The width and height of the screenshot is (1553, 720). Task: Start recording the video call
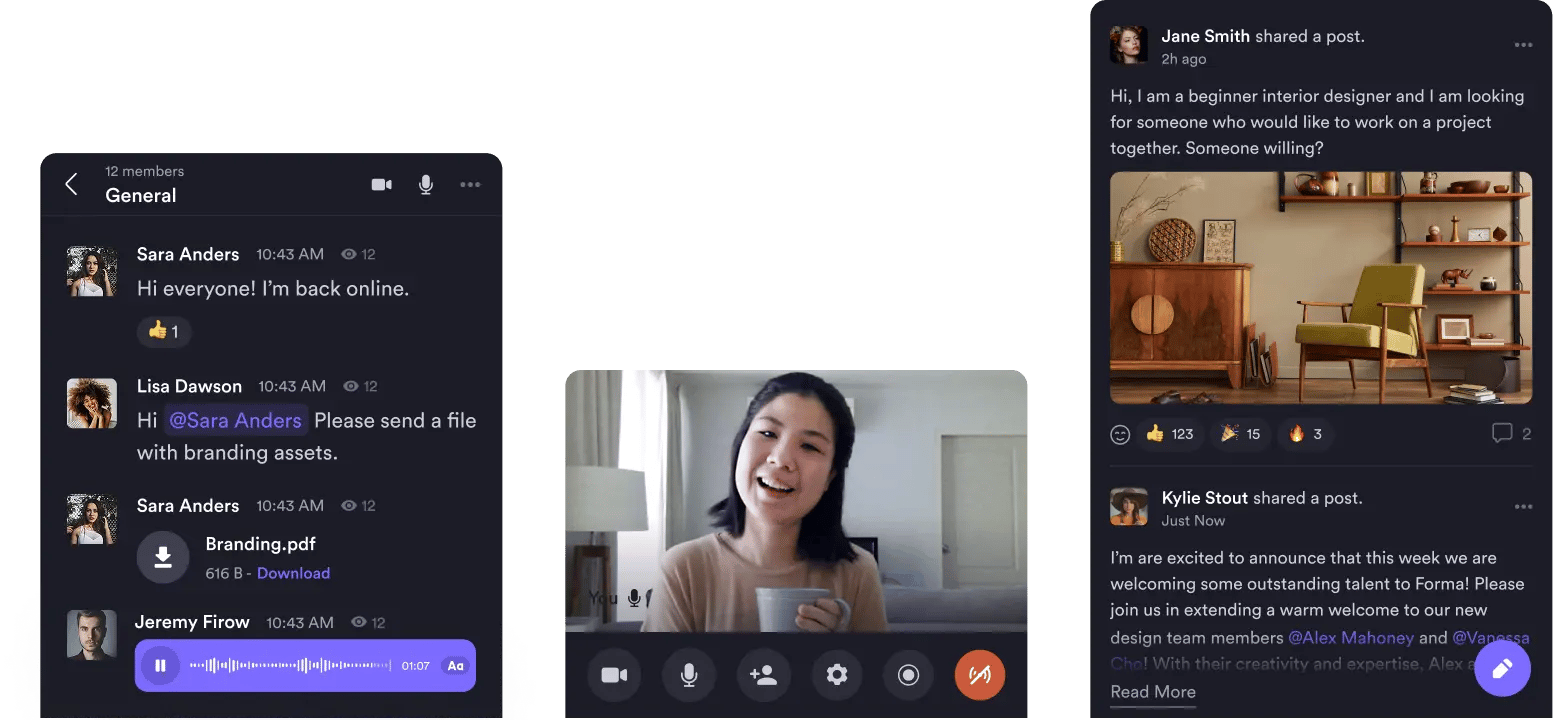tap(908, 675)
